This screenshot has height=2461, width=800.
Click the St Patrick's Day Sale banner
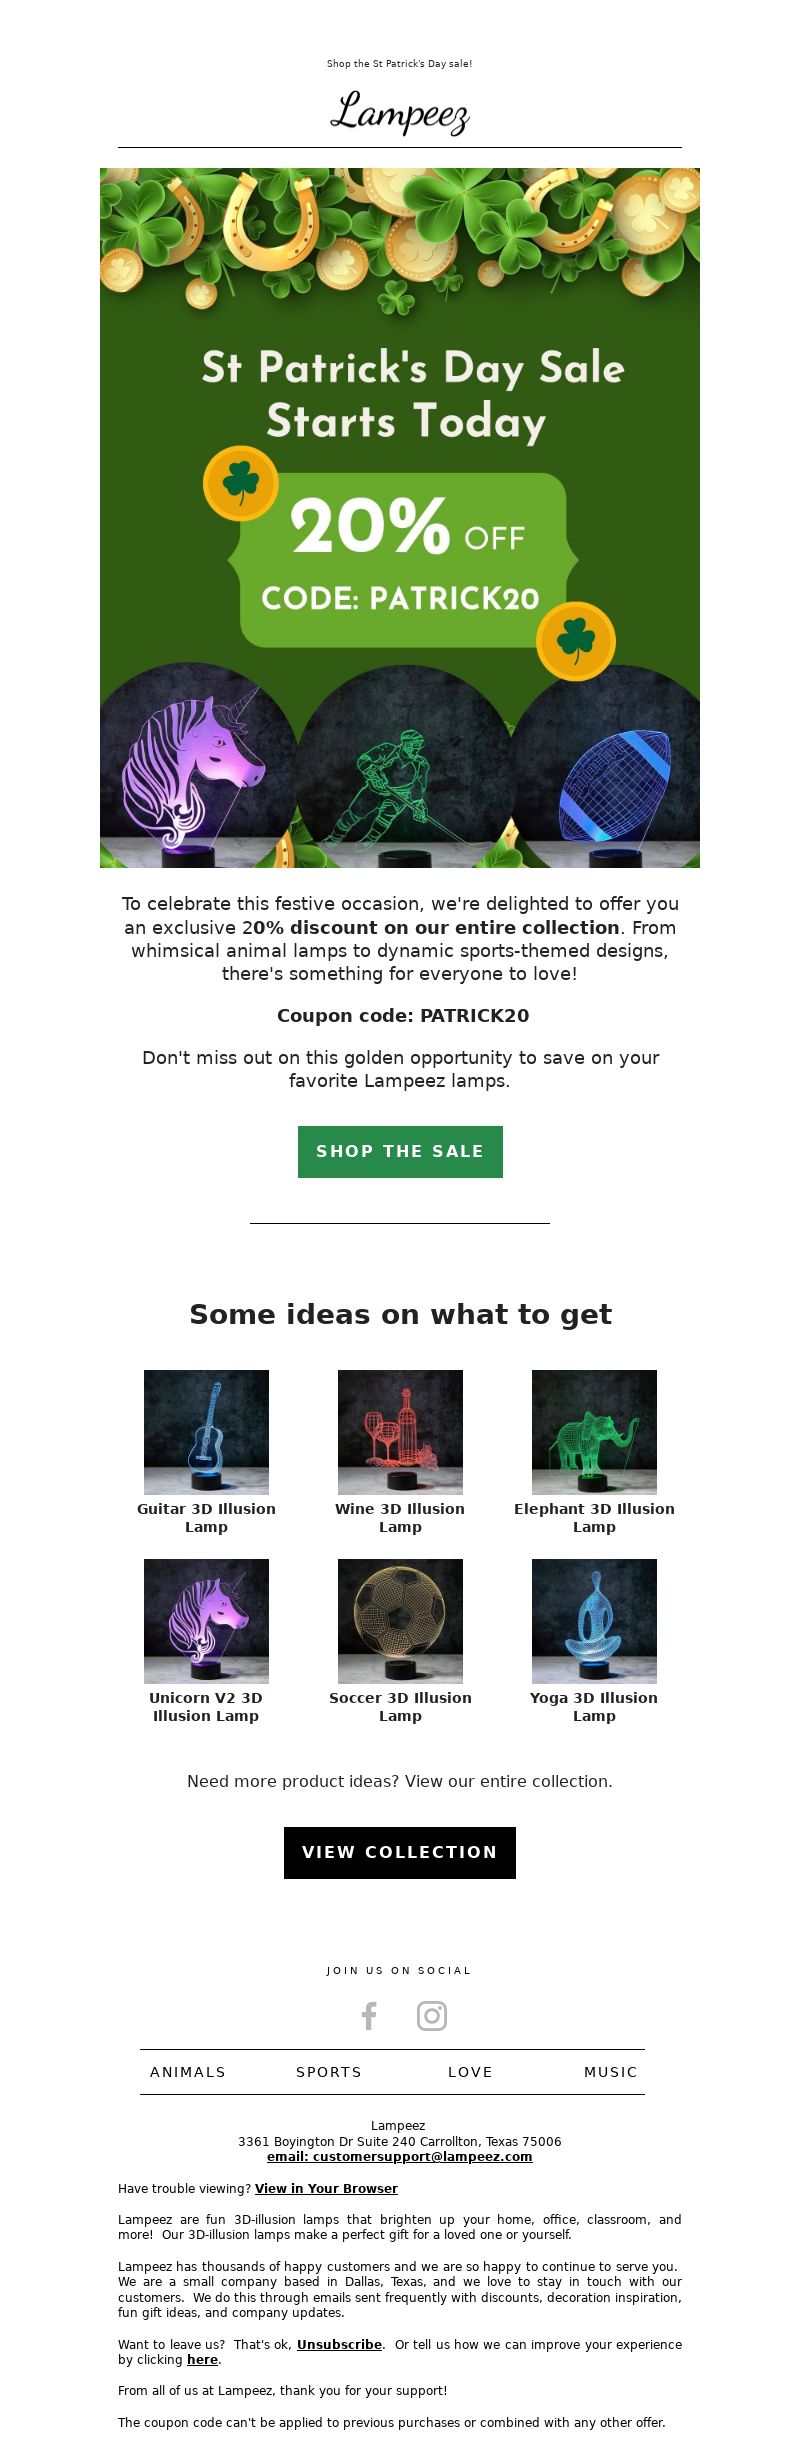(400, 518)
